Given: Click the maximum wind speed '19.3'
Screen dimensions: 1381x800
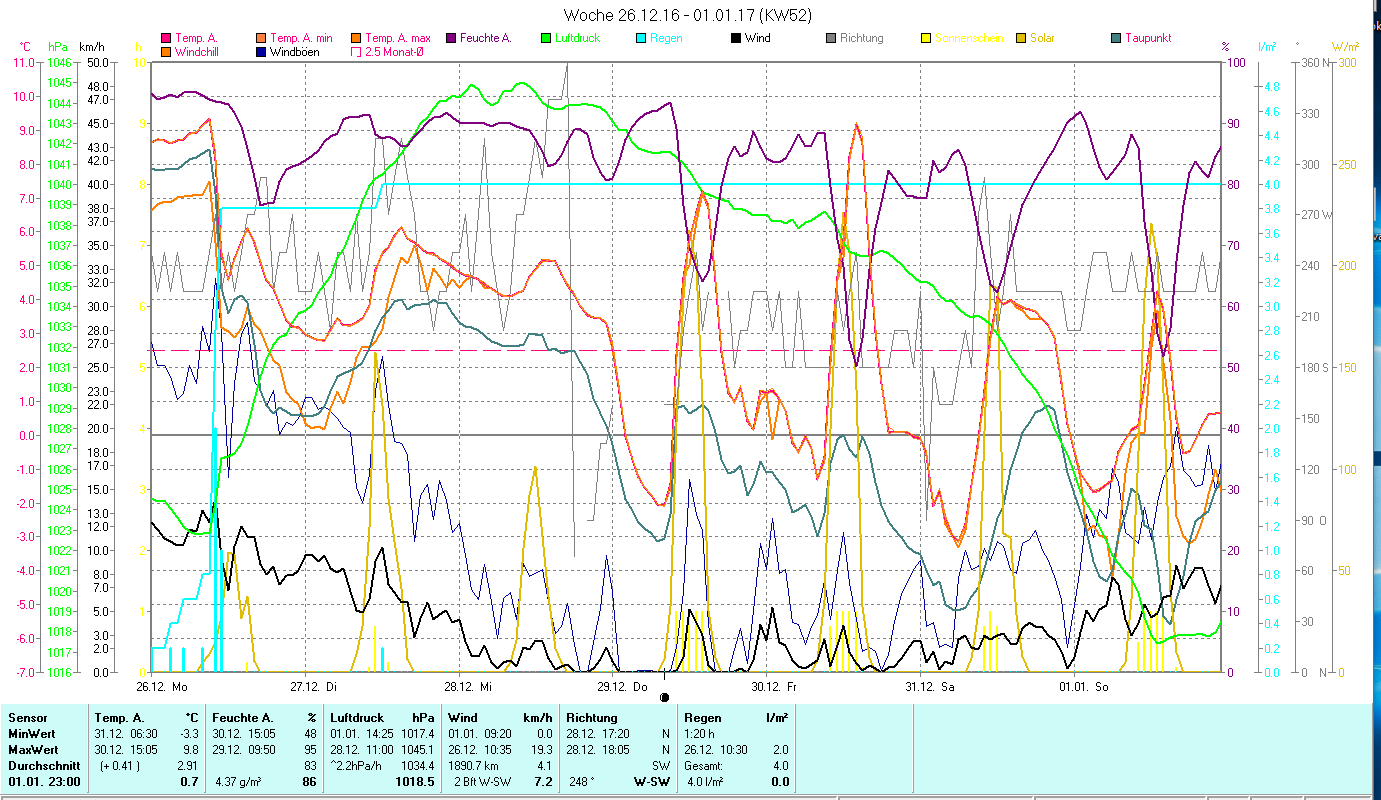Looking at the screenshot, I should [541, 750].
